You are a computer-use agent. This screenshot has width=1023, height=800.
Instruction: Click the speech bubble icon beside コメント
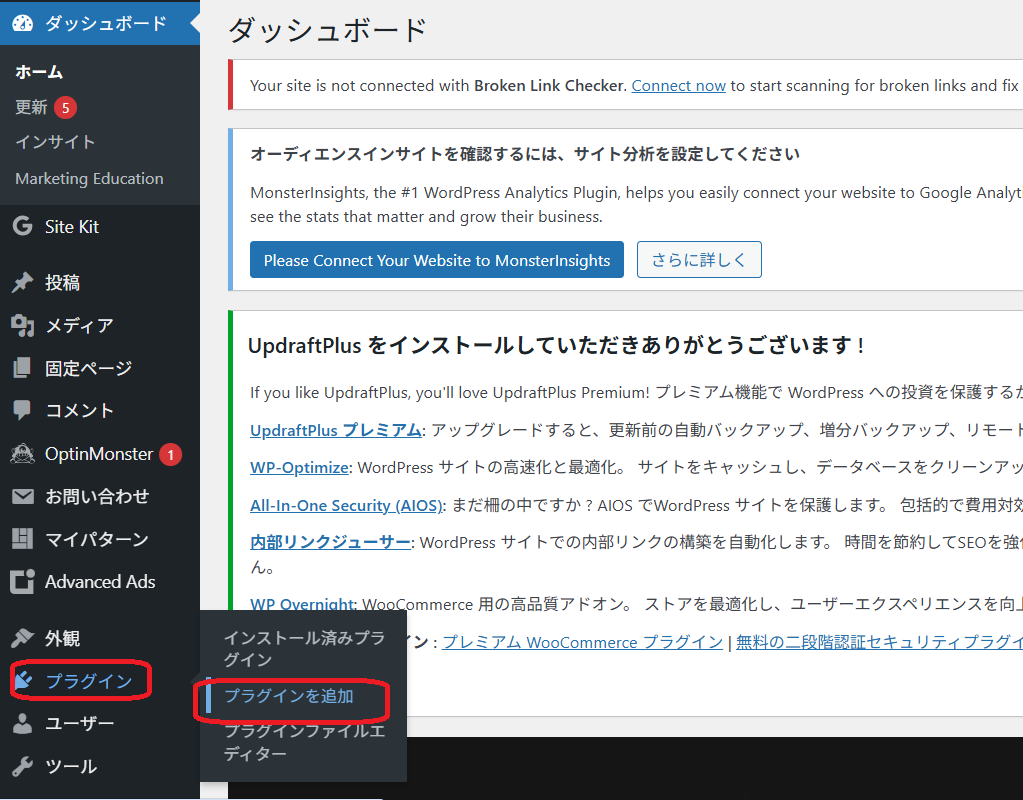[22, 410]
